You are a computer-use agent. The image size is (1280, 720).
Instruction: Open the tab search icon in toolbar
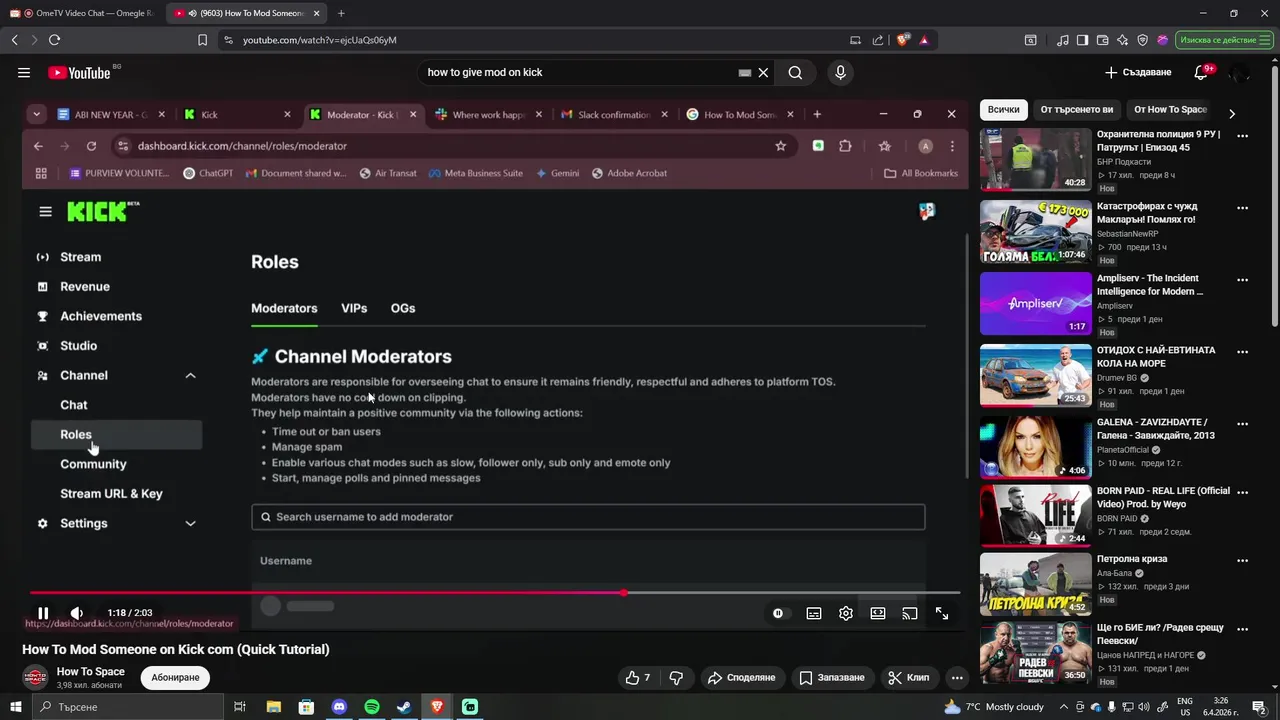1030,40
